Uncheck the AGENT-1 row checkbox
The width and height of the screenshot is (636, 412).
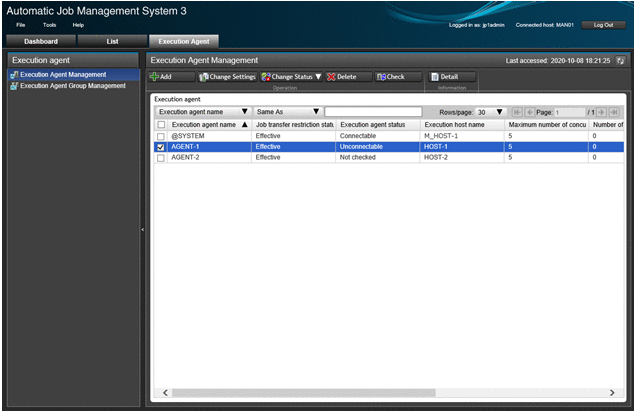click(x=161, y=147)
